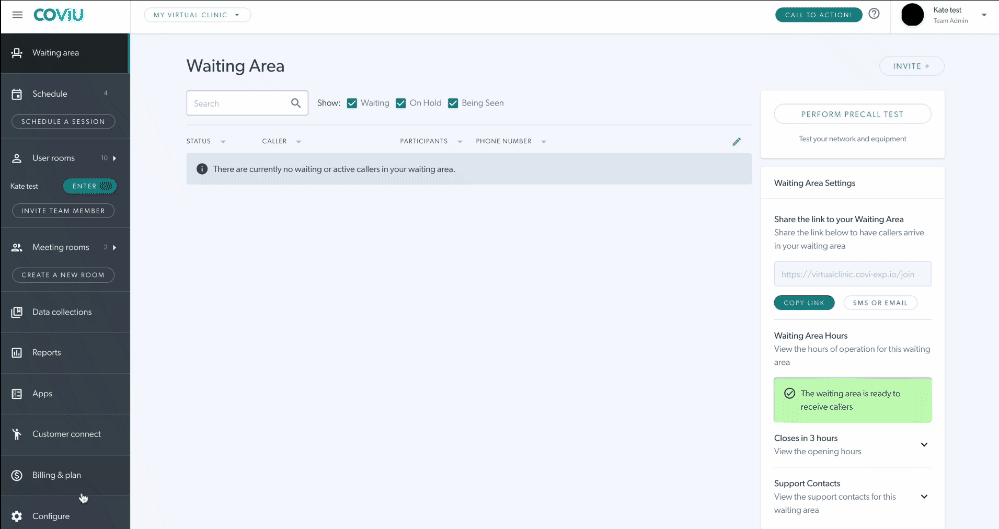Click the search magnifier icon
999x529 pixels.
coord(296,103)
